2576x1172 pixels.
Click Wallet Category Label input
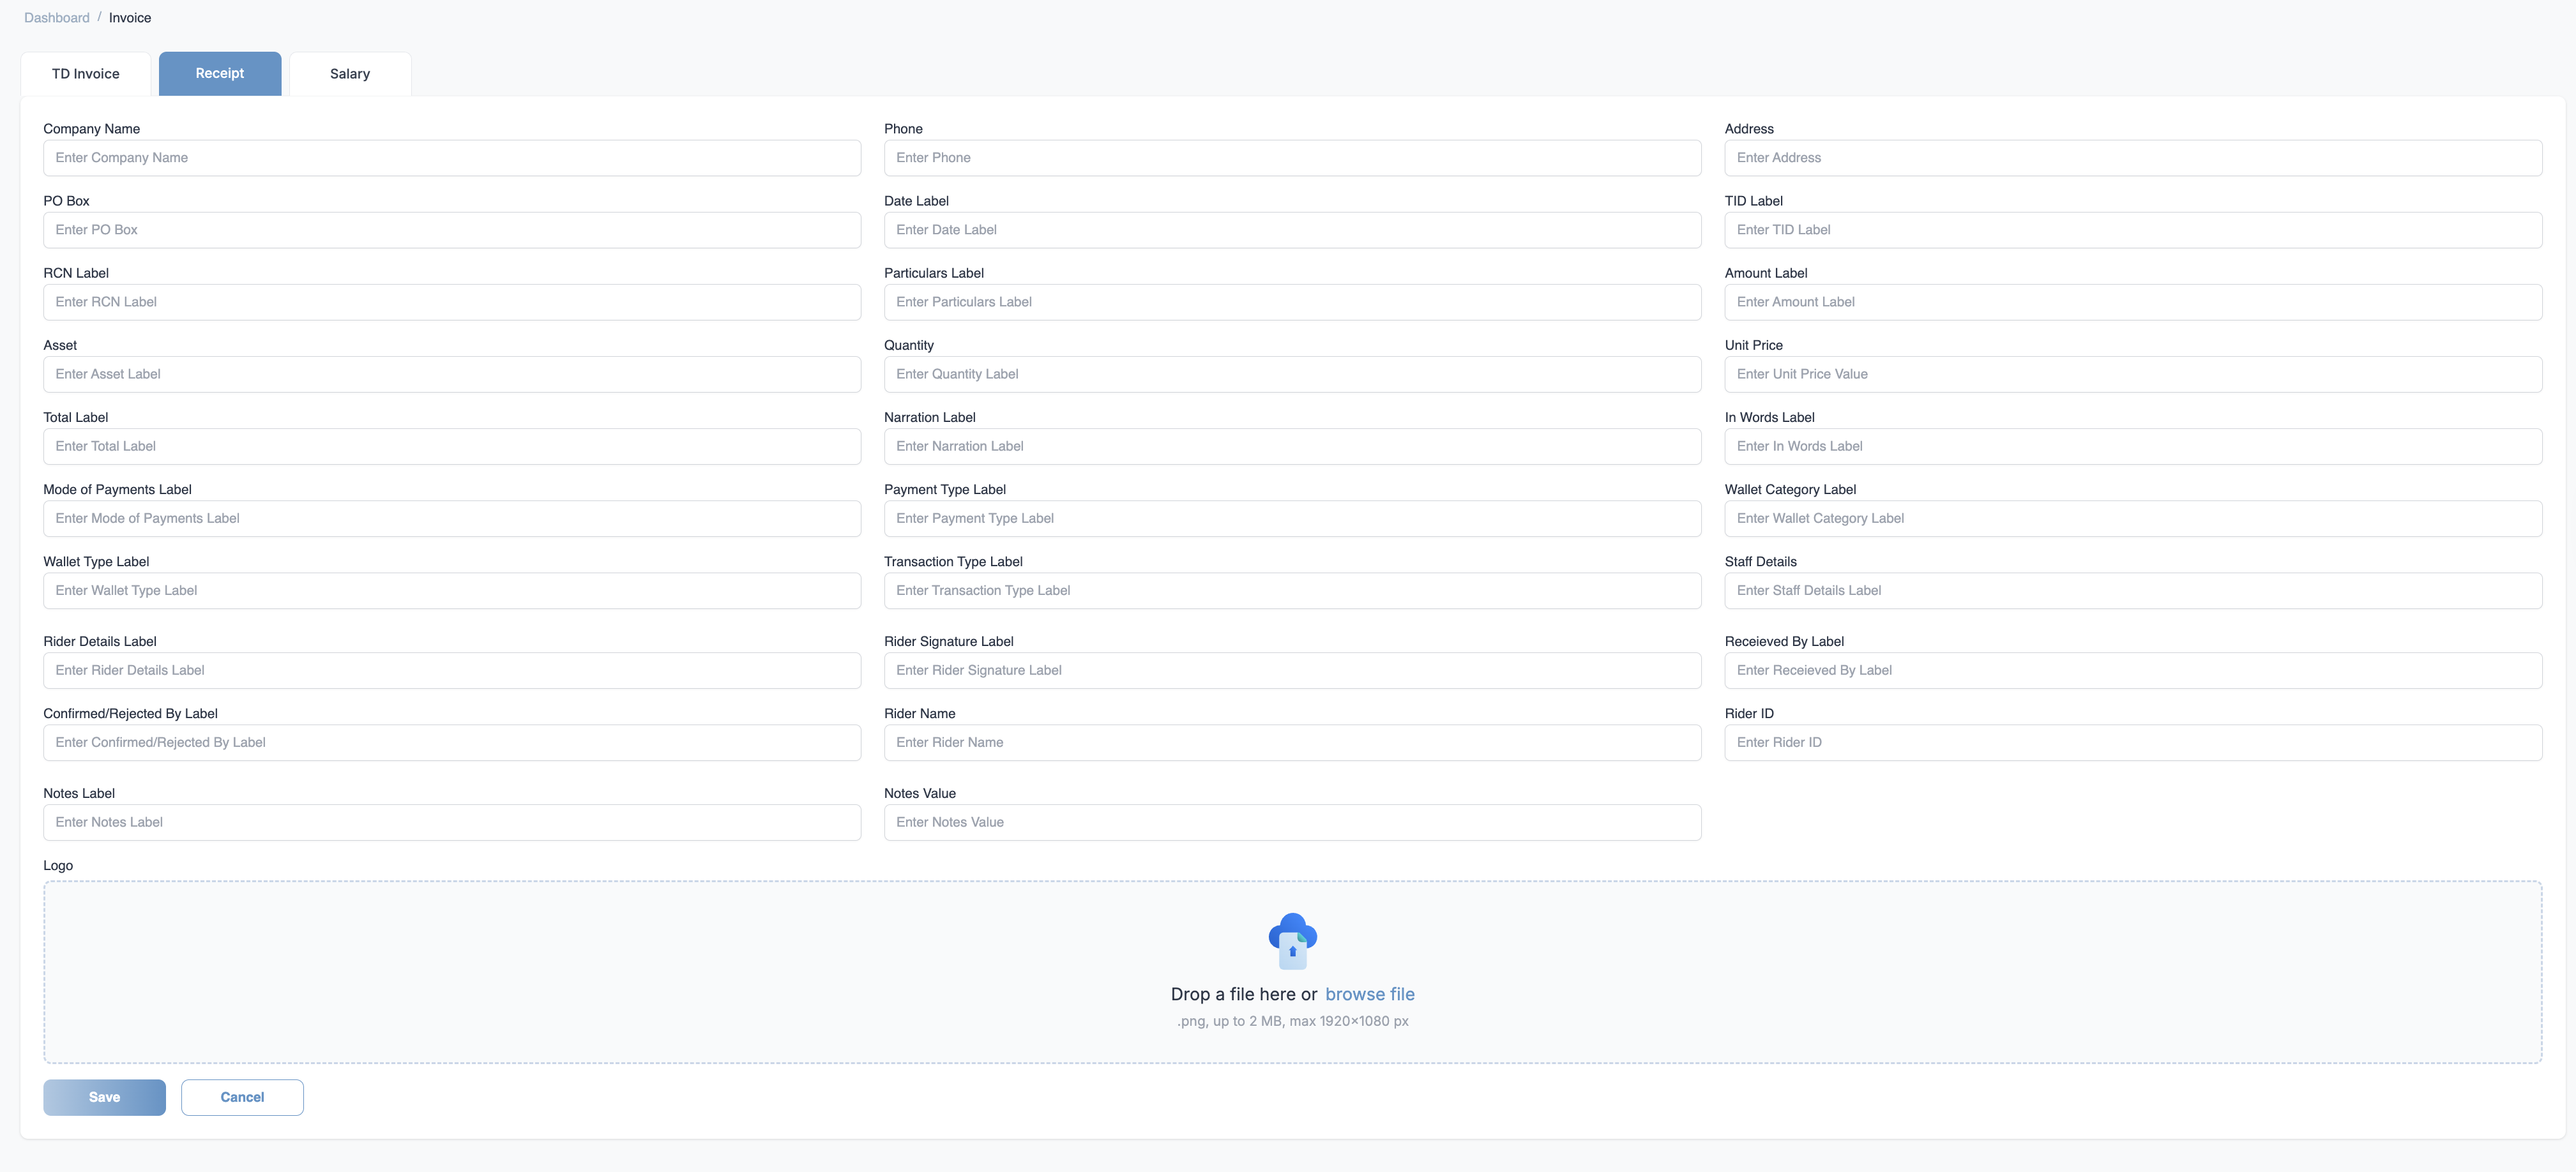click(2133, 518)
